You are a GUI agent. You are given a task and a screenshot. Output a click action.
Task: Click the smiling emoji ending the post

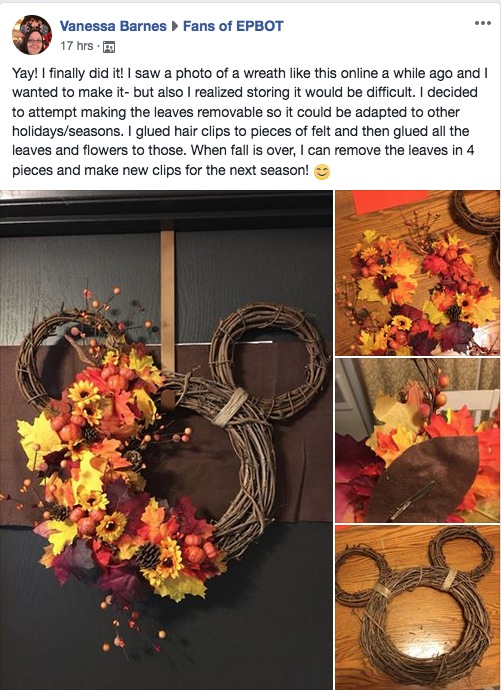(x=322, y=172)
